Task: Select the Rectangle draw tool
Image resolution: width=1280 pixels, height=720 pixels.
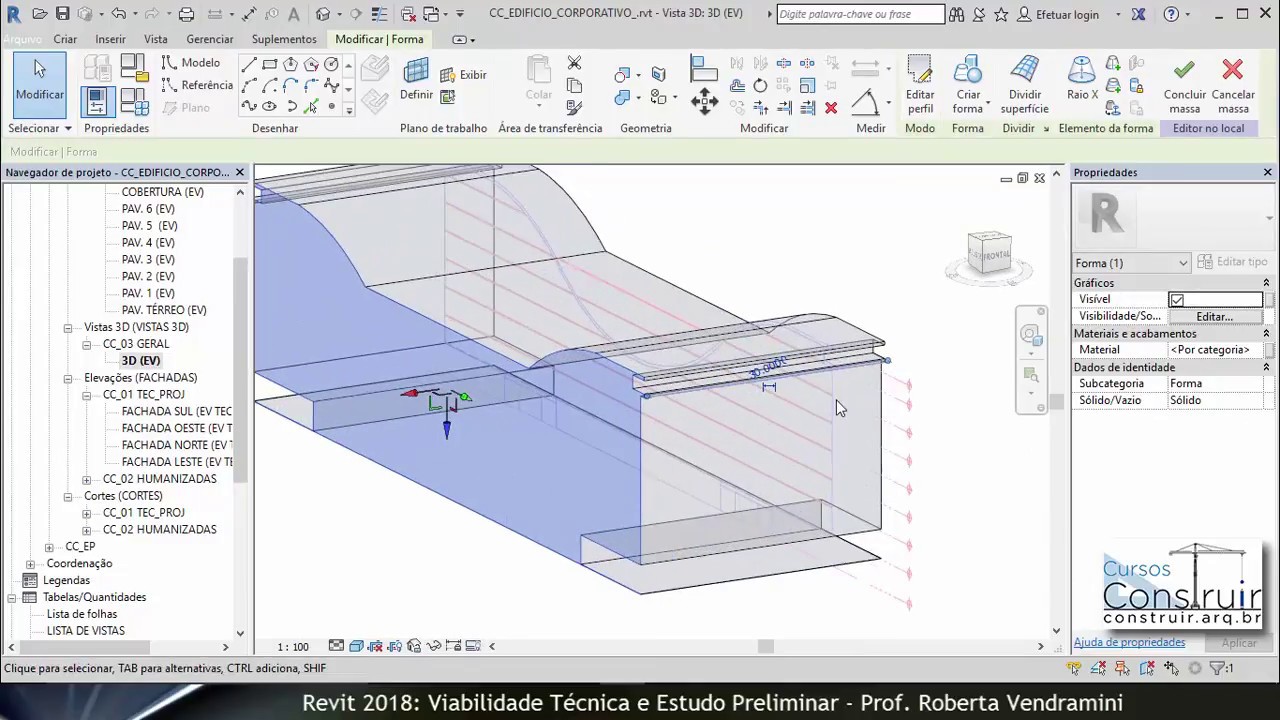Action: coord(270,64)
